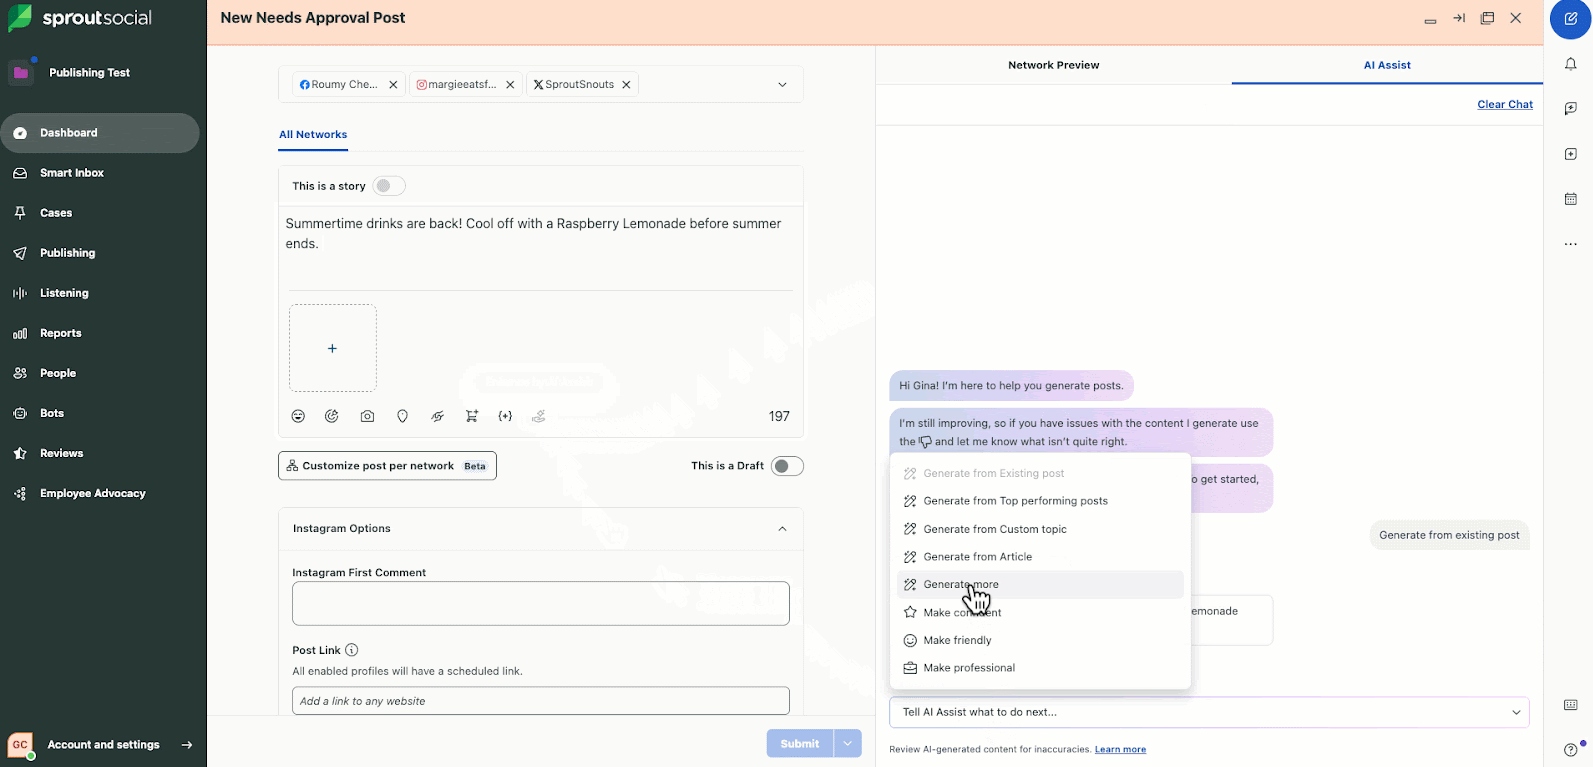1593x767 pixels.
Task: Click the Instagram First Comment text box
Action: click(540, 604)
